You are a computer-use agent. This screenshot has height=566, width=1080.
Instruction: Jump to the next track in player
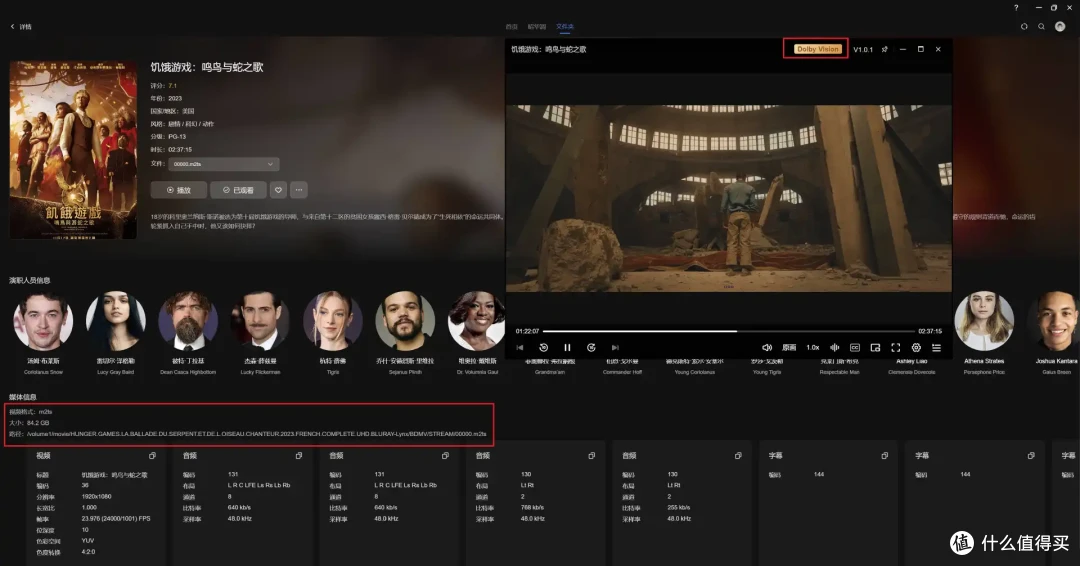click(x=615, y=348)
